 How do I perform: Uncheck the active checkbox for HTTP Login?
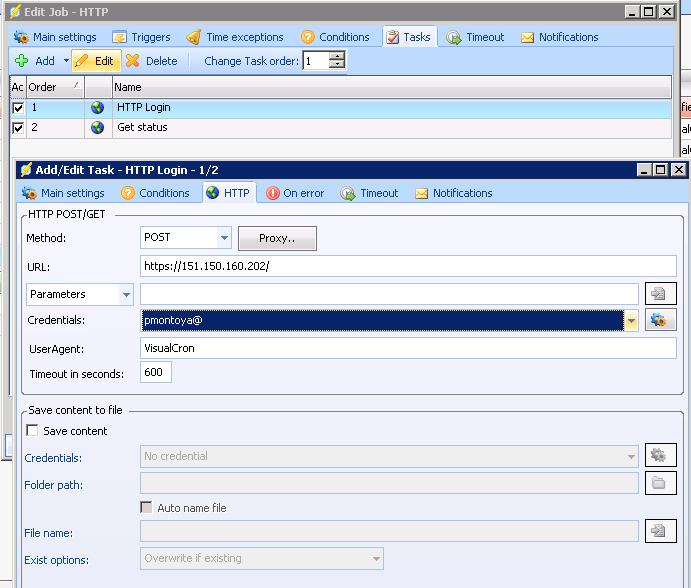pyautogui.click(x=18, y=108)
